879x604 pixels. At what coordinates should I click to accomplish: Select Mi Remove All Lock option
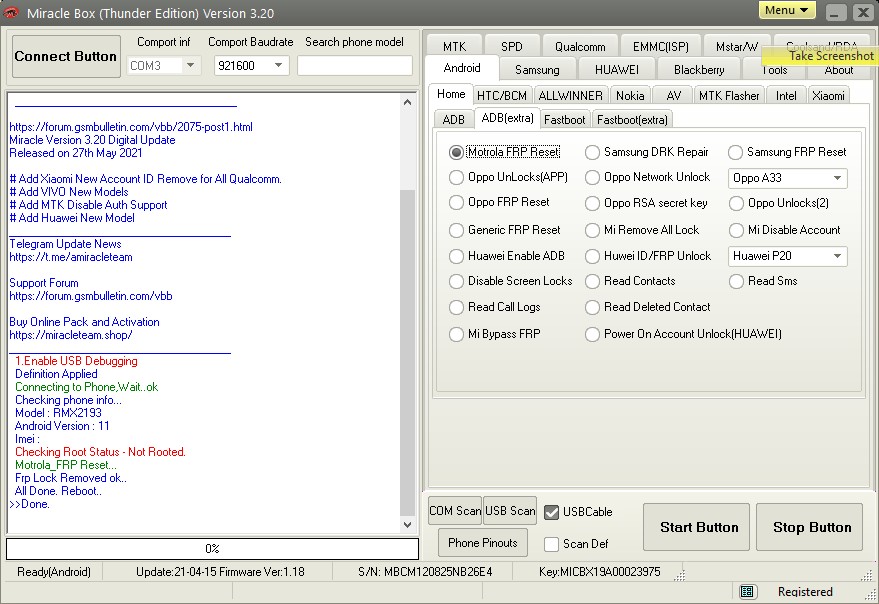tap(592, 230)
